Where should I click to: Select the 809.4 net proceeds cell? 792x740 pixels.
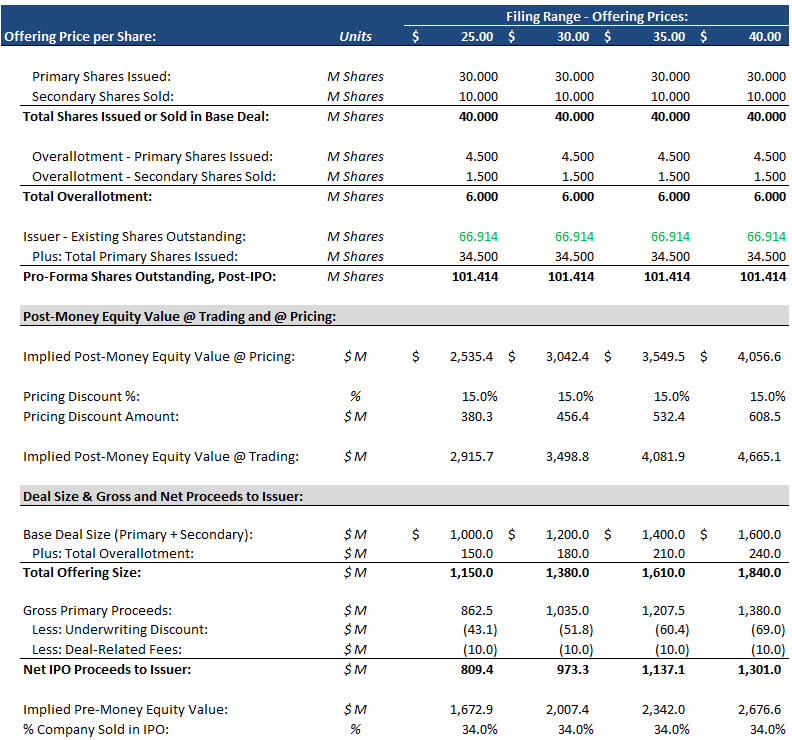(x=477, y=670)
